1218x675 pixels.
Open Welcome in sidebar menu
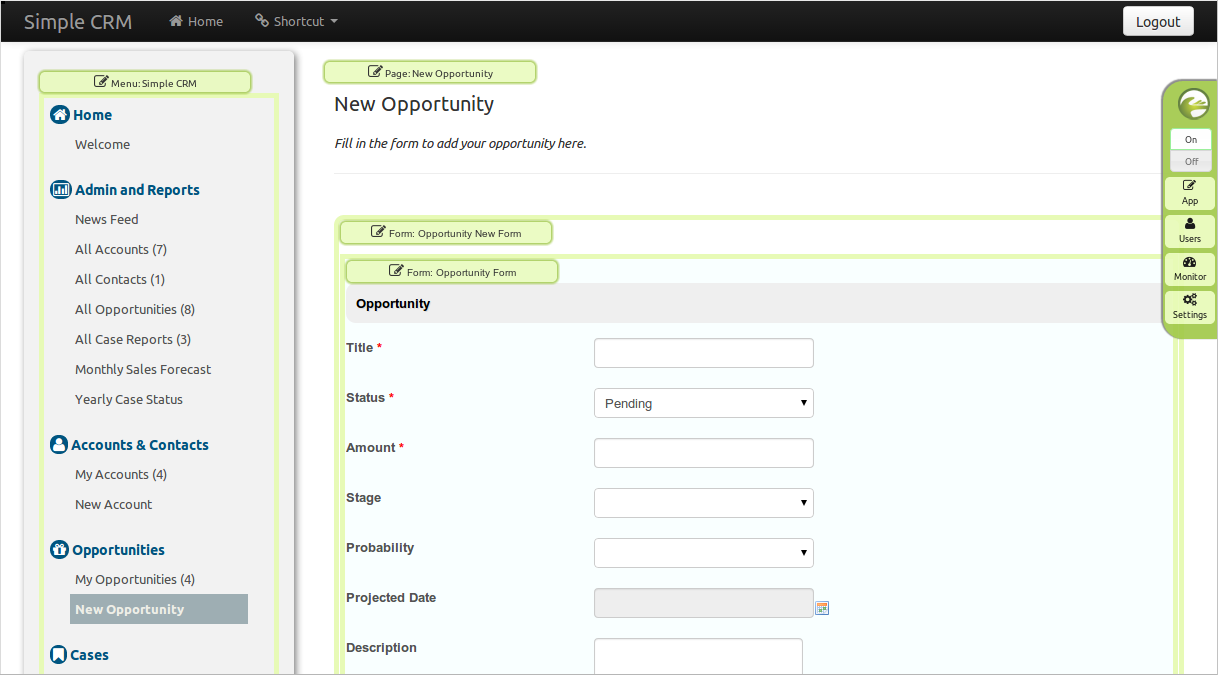click(x=102, y=144)
